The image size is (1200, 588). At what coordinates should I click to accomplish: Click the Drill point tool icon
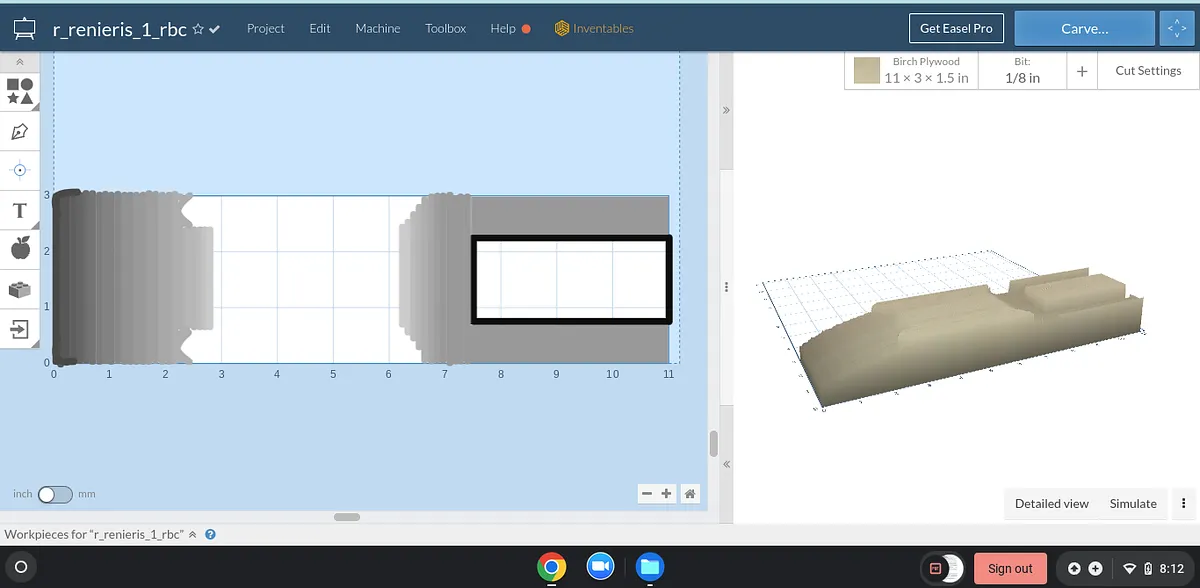(x=20, y=170)
